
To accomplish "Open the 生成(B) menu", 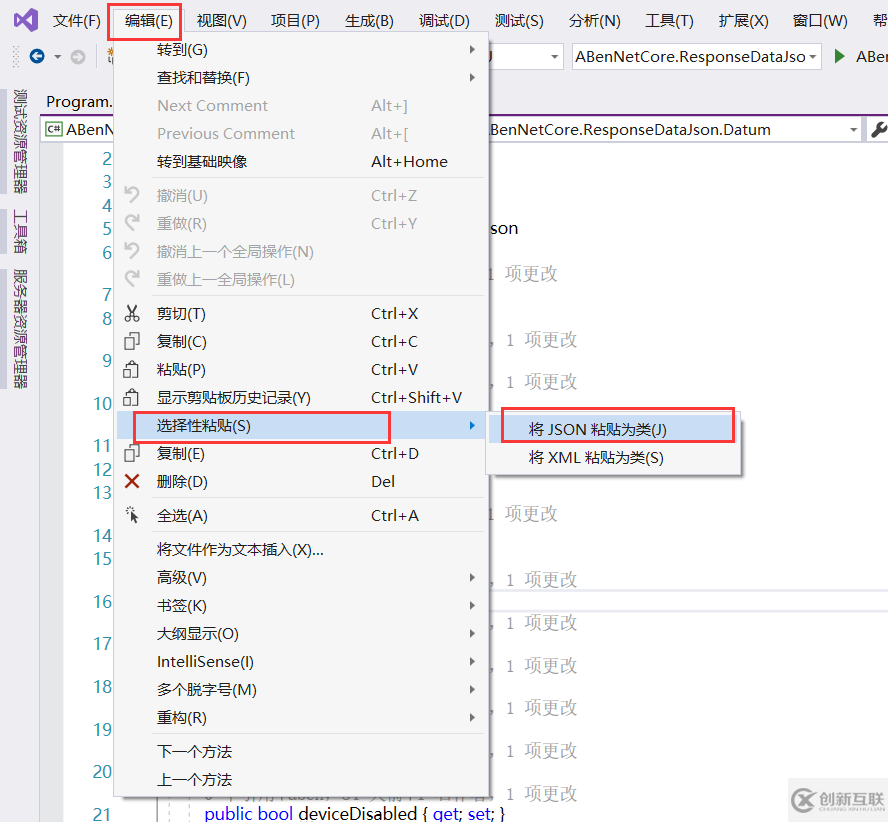I will tap(369, 21).
